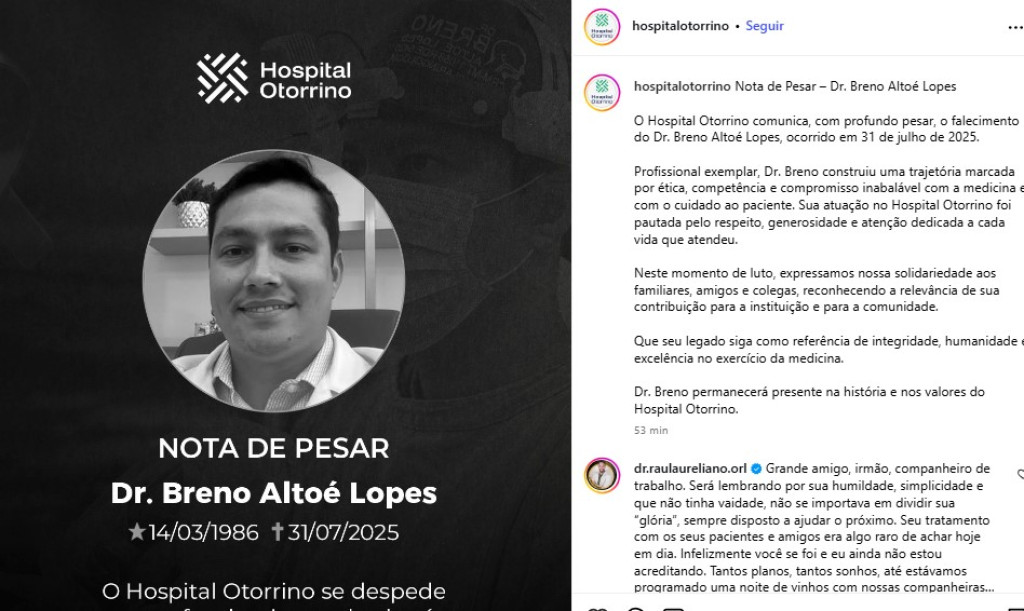Click the star birth symbol before 14/03/1986

pos(136,531)
